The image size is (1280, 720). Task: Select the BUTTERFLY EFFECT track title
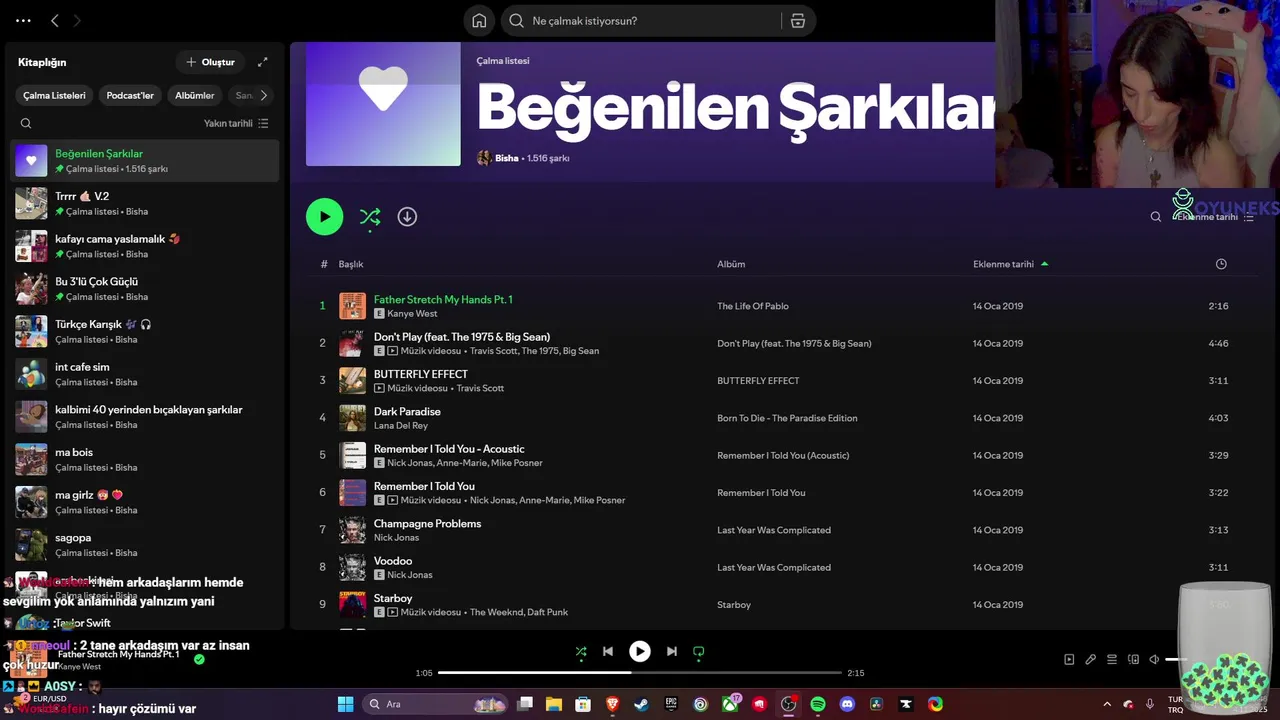[x=421, y=374]
